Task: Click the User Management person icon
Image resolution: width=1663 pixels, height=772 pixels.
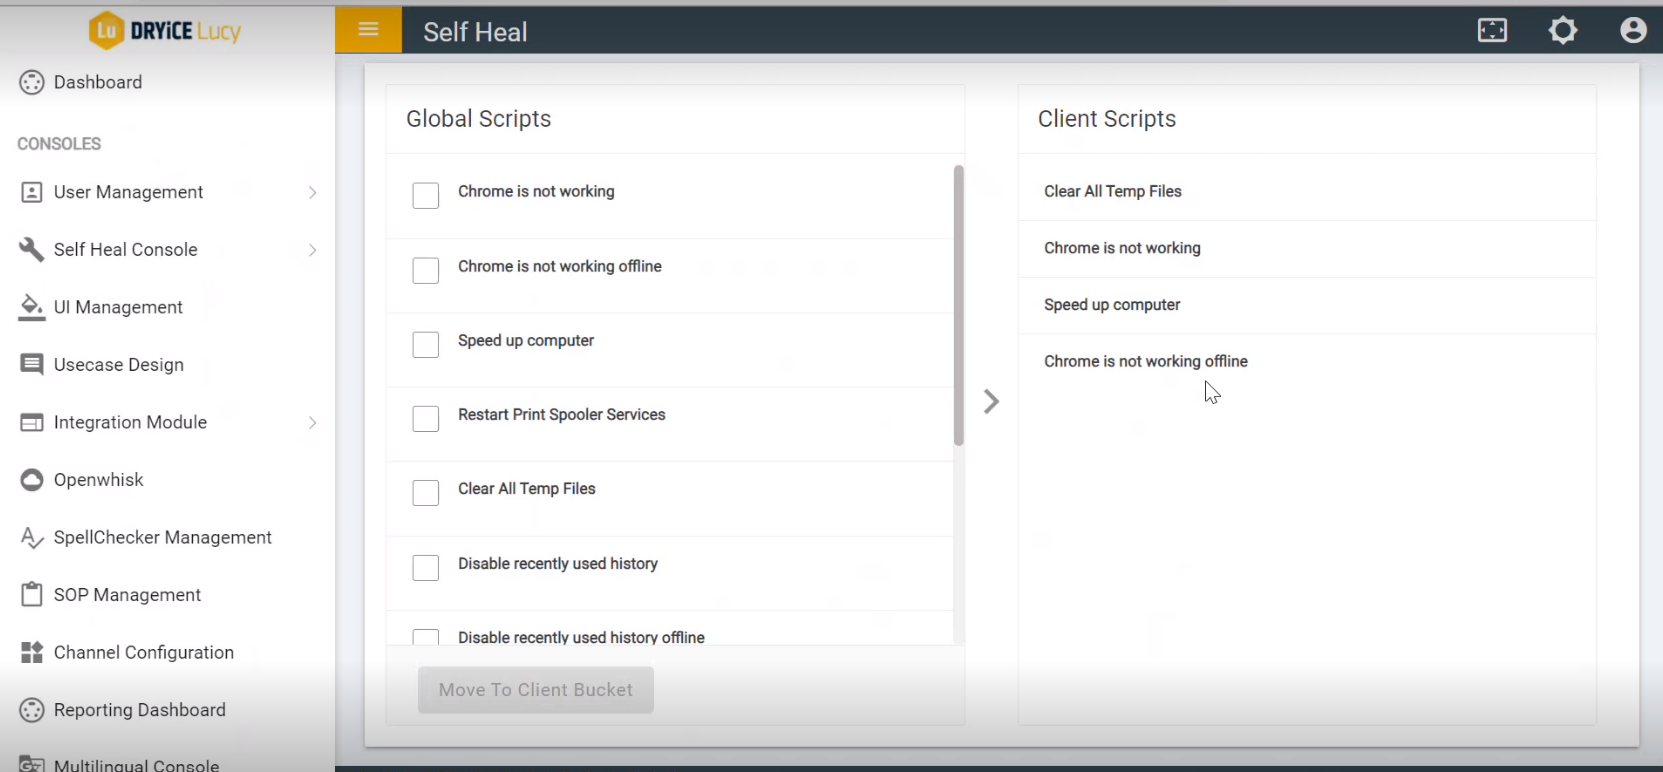Action: click(x=32, y=192)
